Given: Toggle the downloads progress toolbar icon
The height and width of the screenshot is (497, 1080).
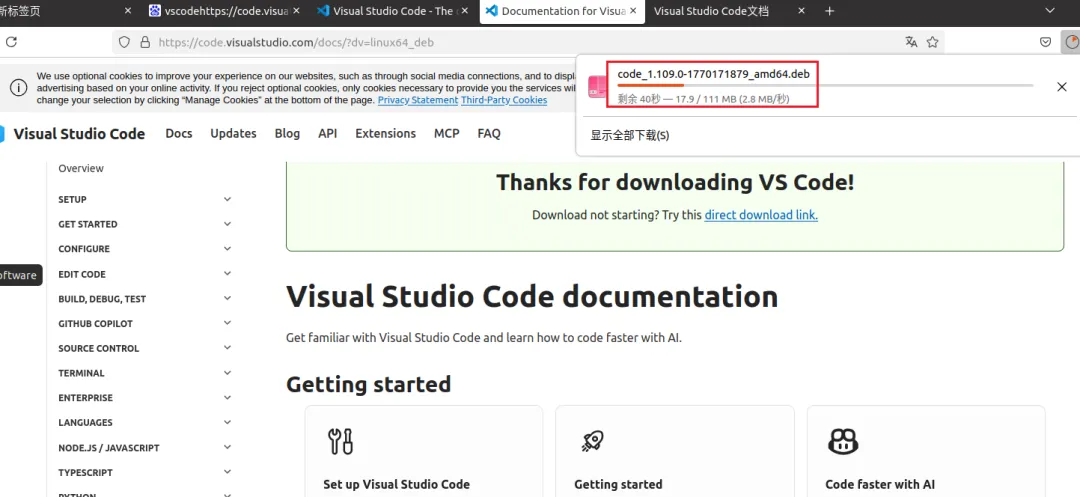Looking at the screenshot, I should (1070, 42).
